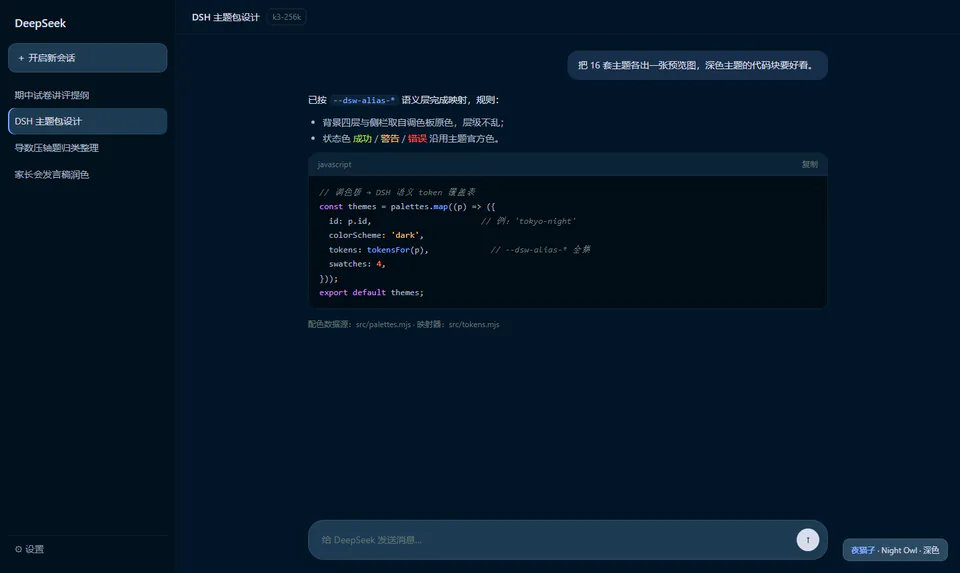Click the DSH 主题包设计 header title
The width and height of the screenshot is (960, 573).
225,17
